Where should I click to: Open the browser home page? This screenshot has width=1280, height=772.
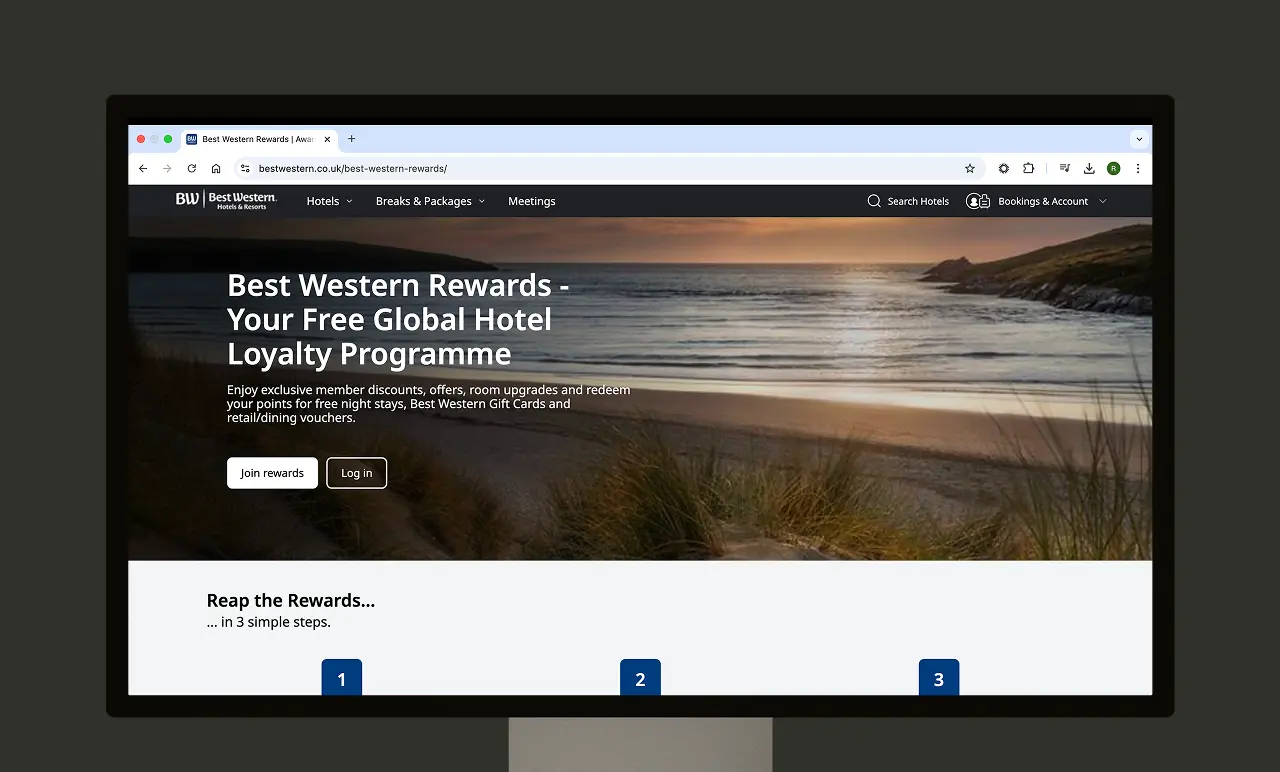click(x=216, y=169)
